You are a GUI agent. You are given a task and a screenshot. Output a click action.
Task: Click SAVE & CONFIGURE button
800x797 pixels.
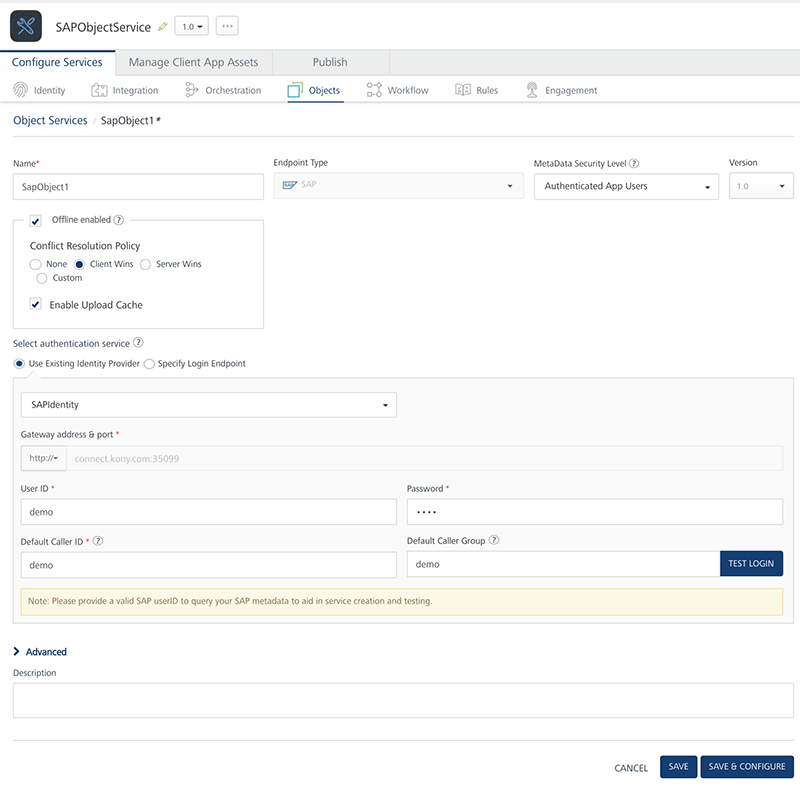746,766
